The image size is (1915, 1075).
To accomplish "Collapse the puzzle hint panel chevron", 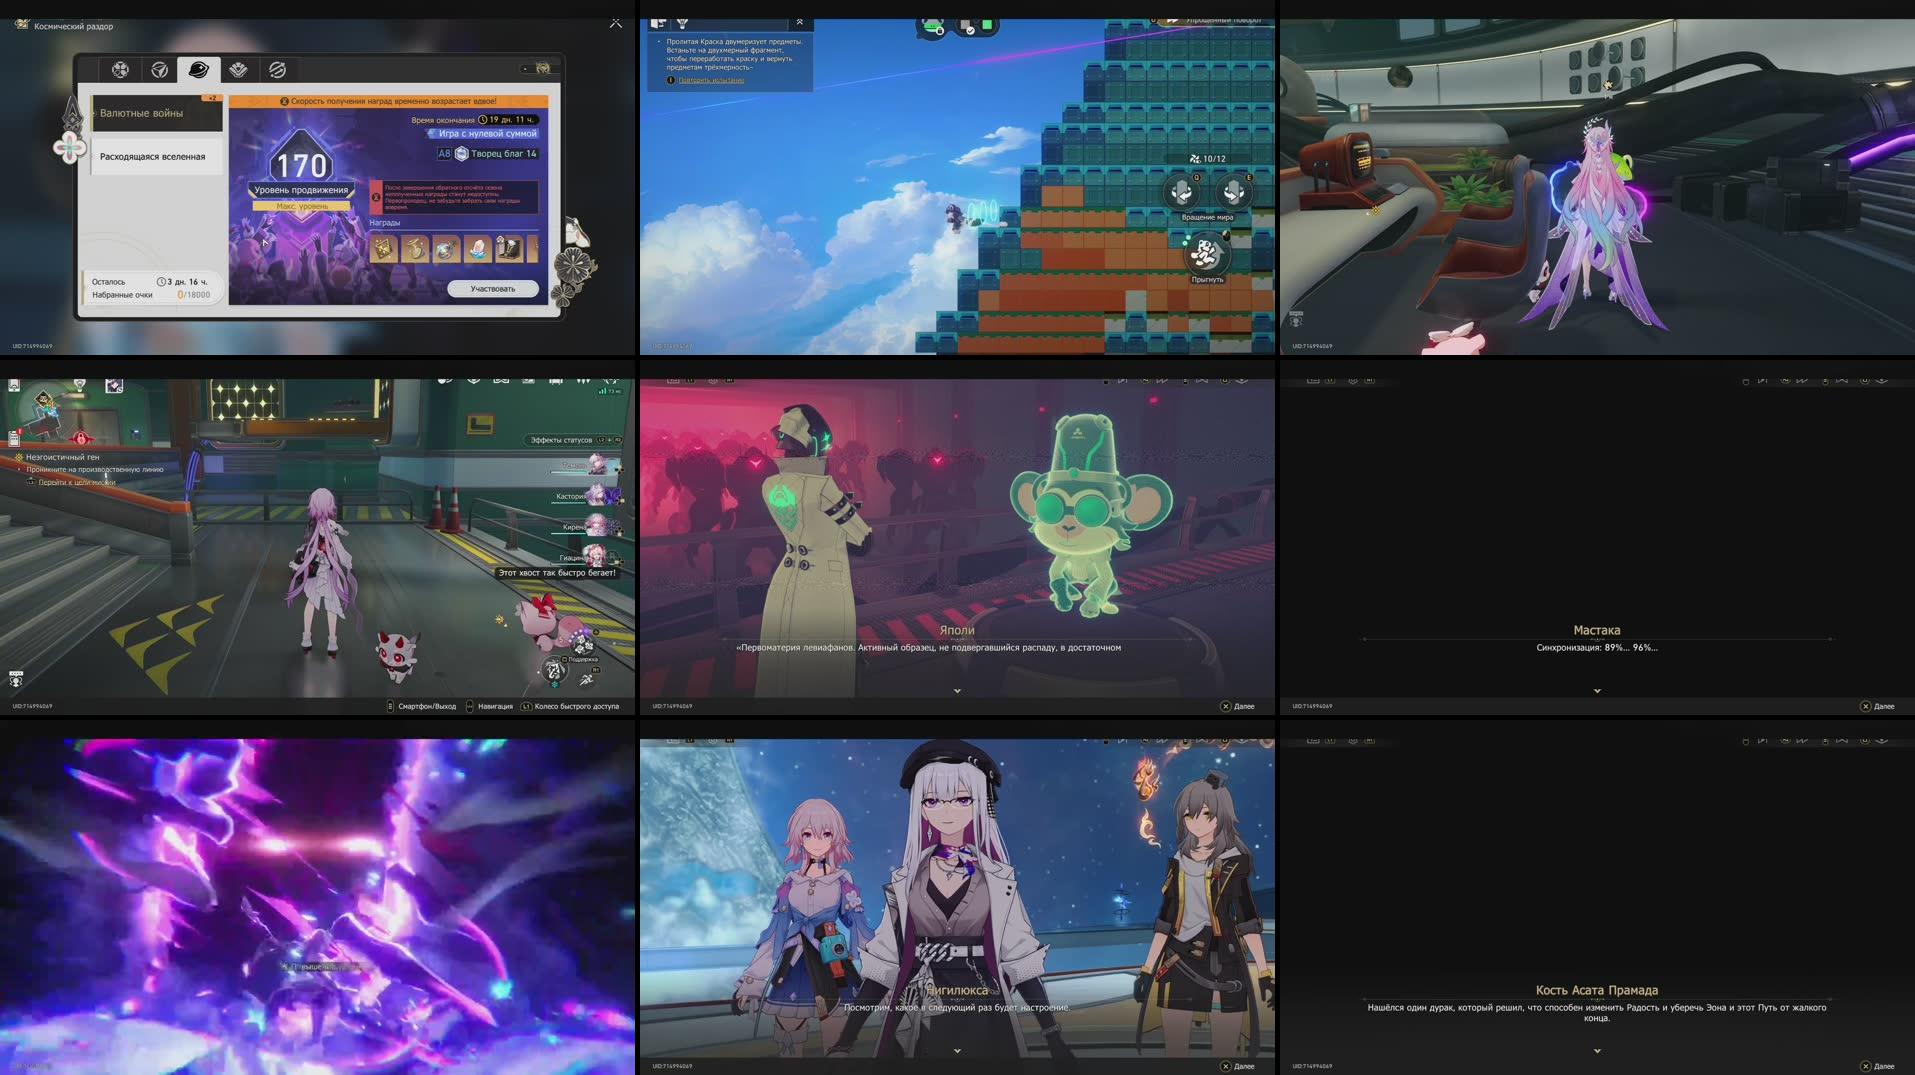I will [x=799, y=22].
